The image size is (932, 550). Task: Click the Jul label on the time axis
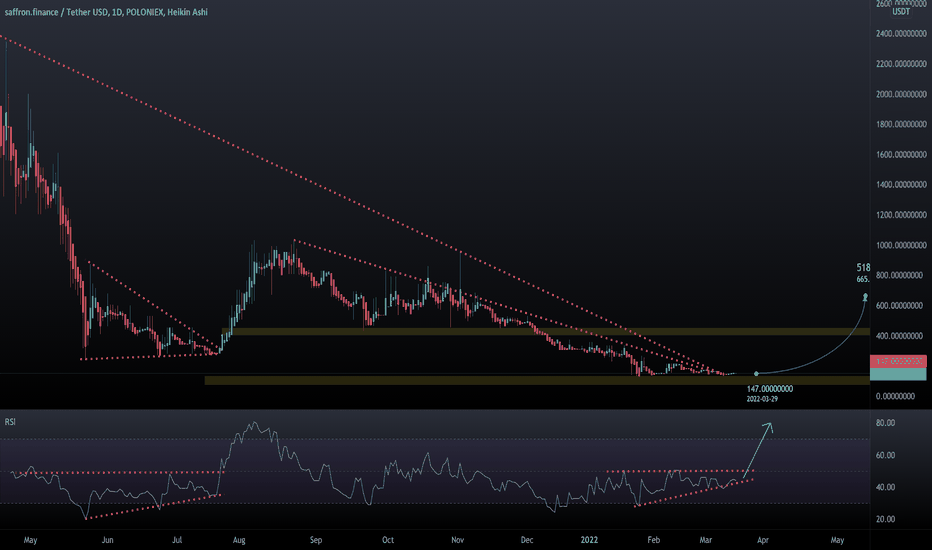[x=177, y=540]
